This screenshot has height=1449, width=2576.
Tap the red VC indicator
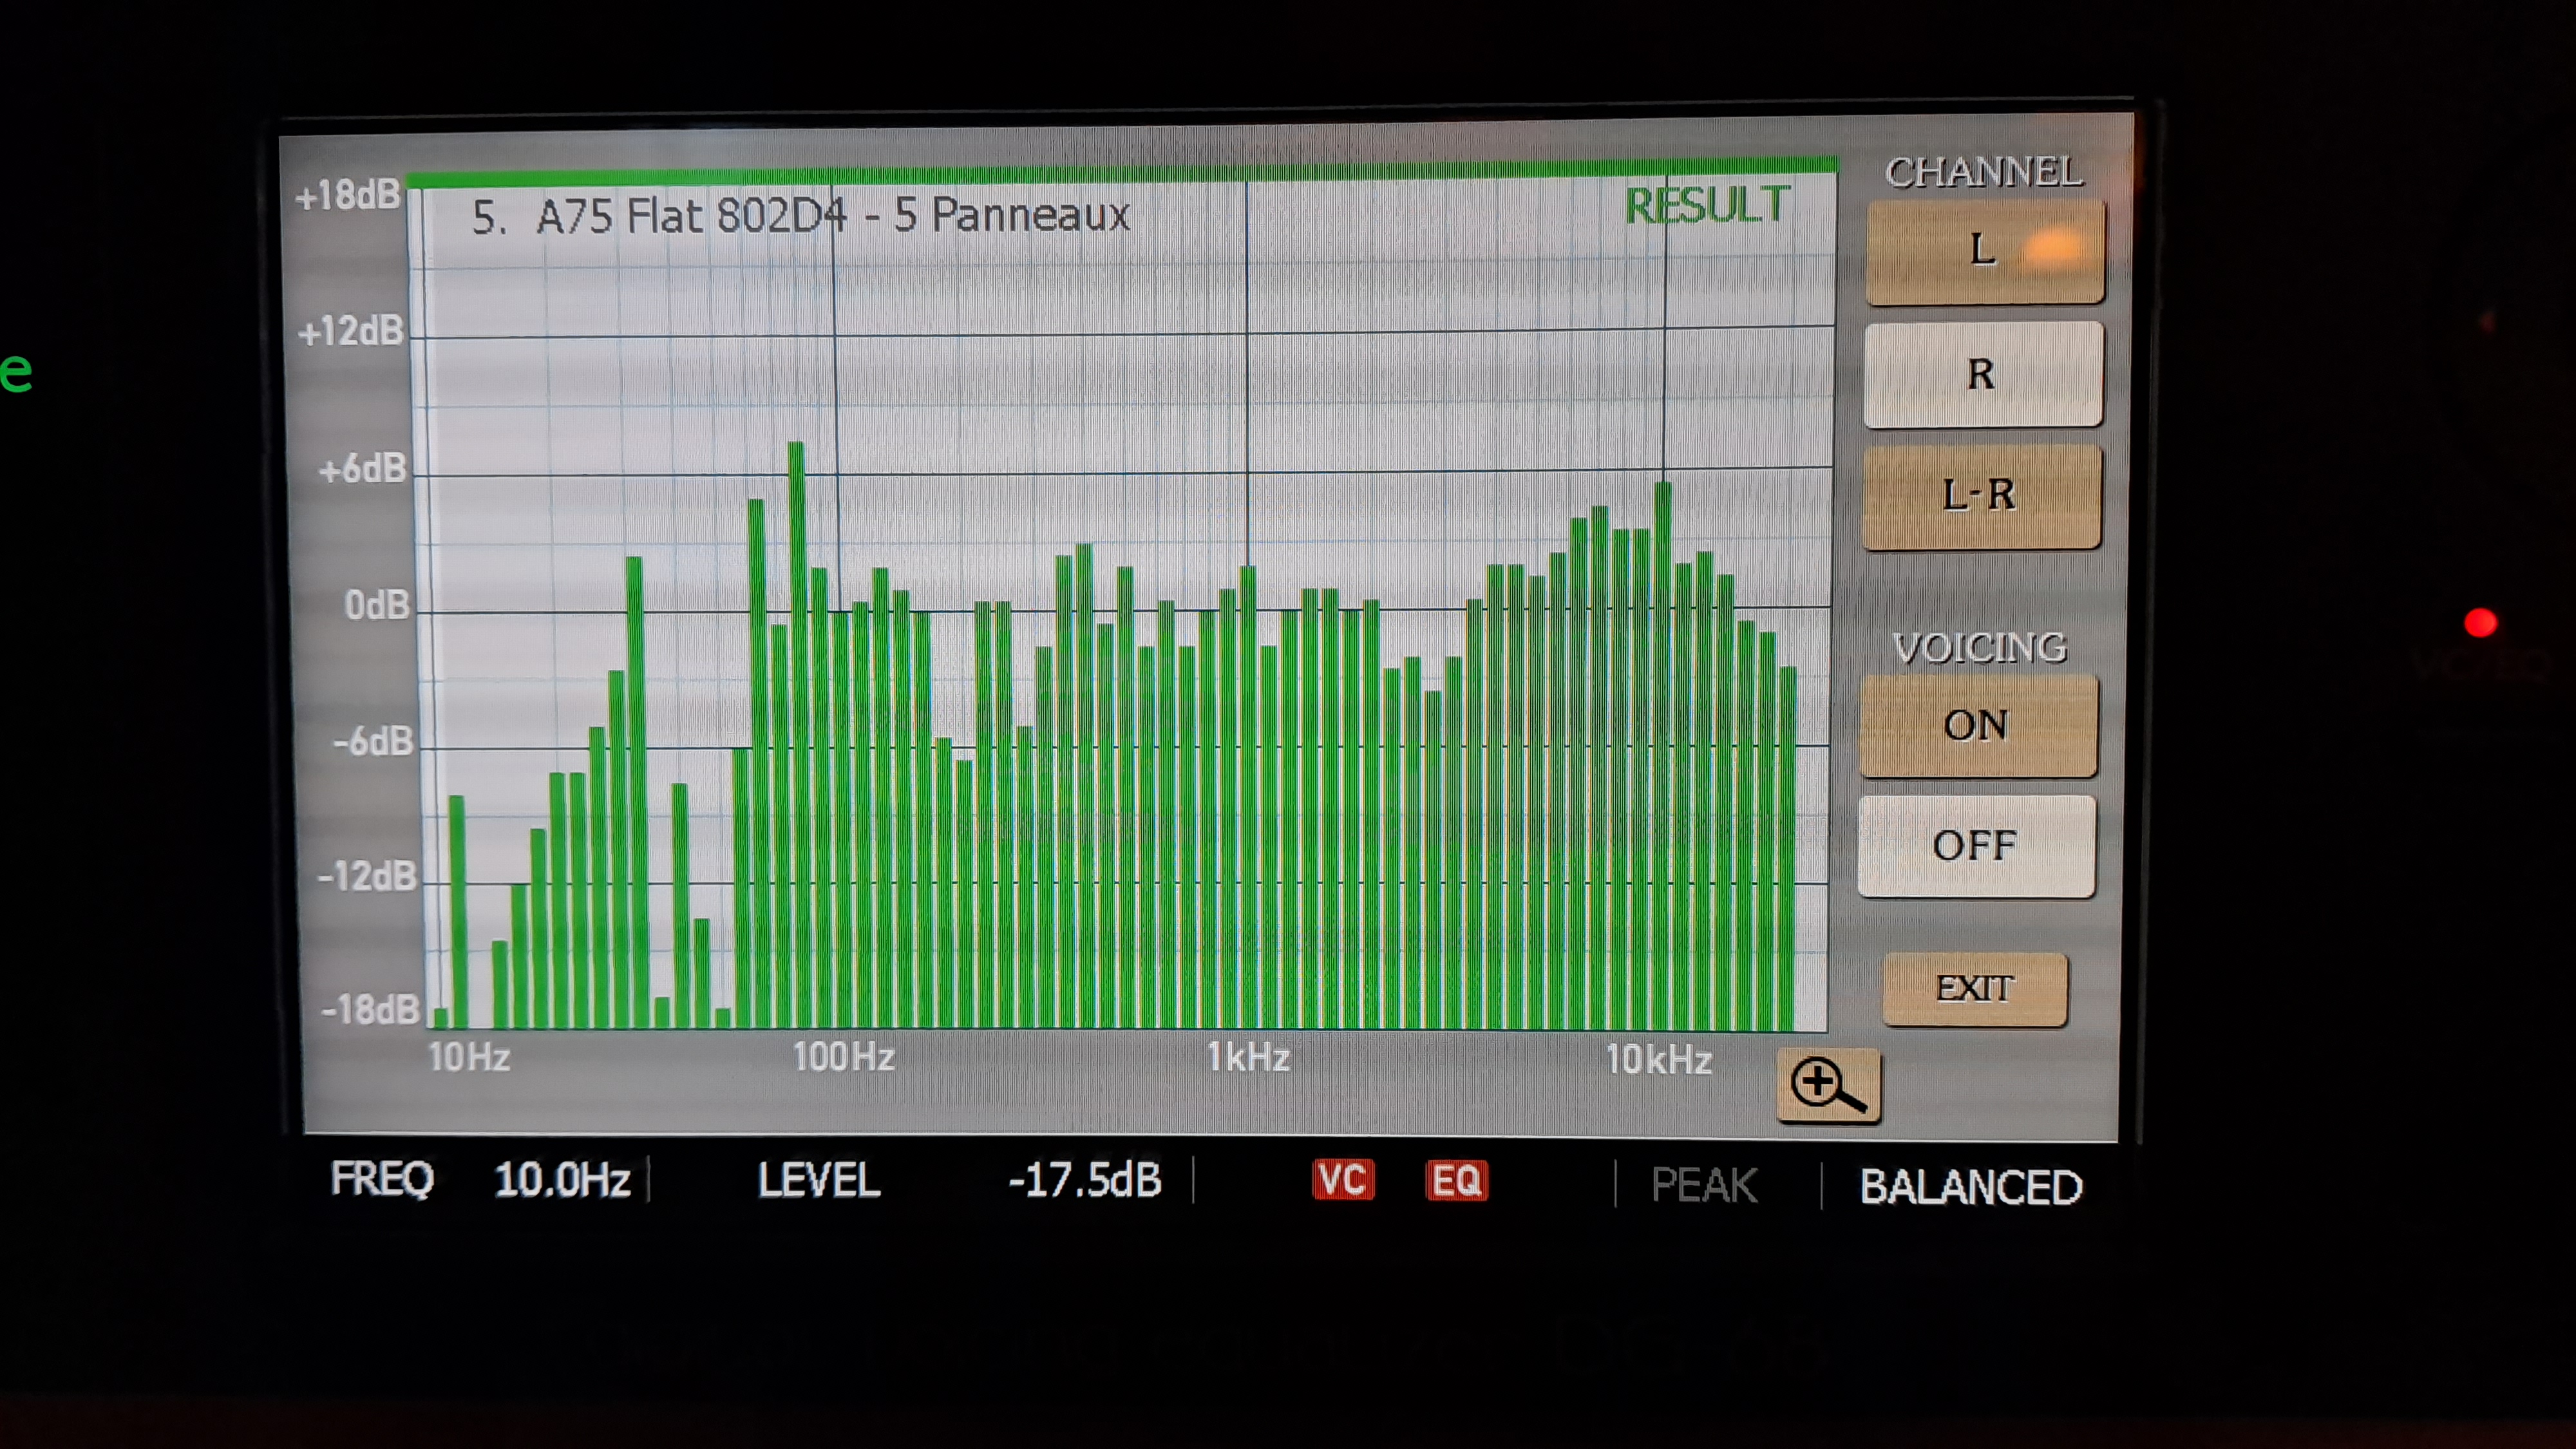tap(1342, 1180)
